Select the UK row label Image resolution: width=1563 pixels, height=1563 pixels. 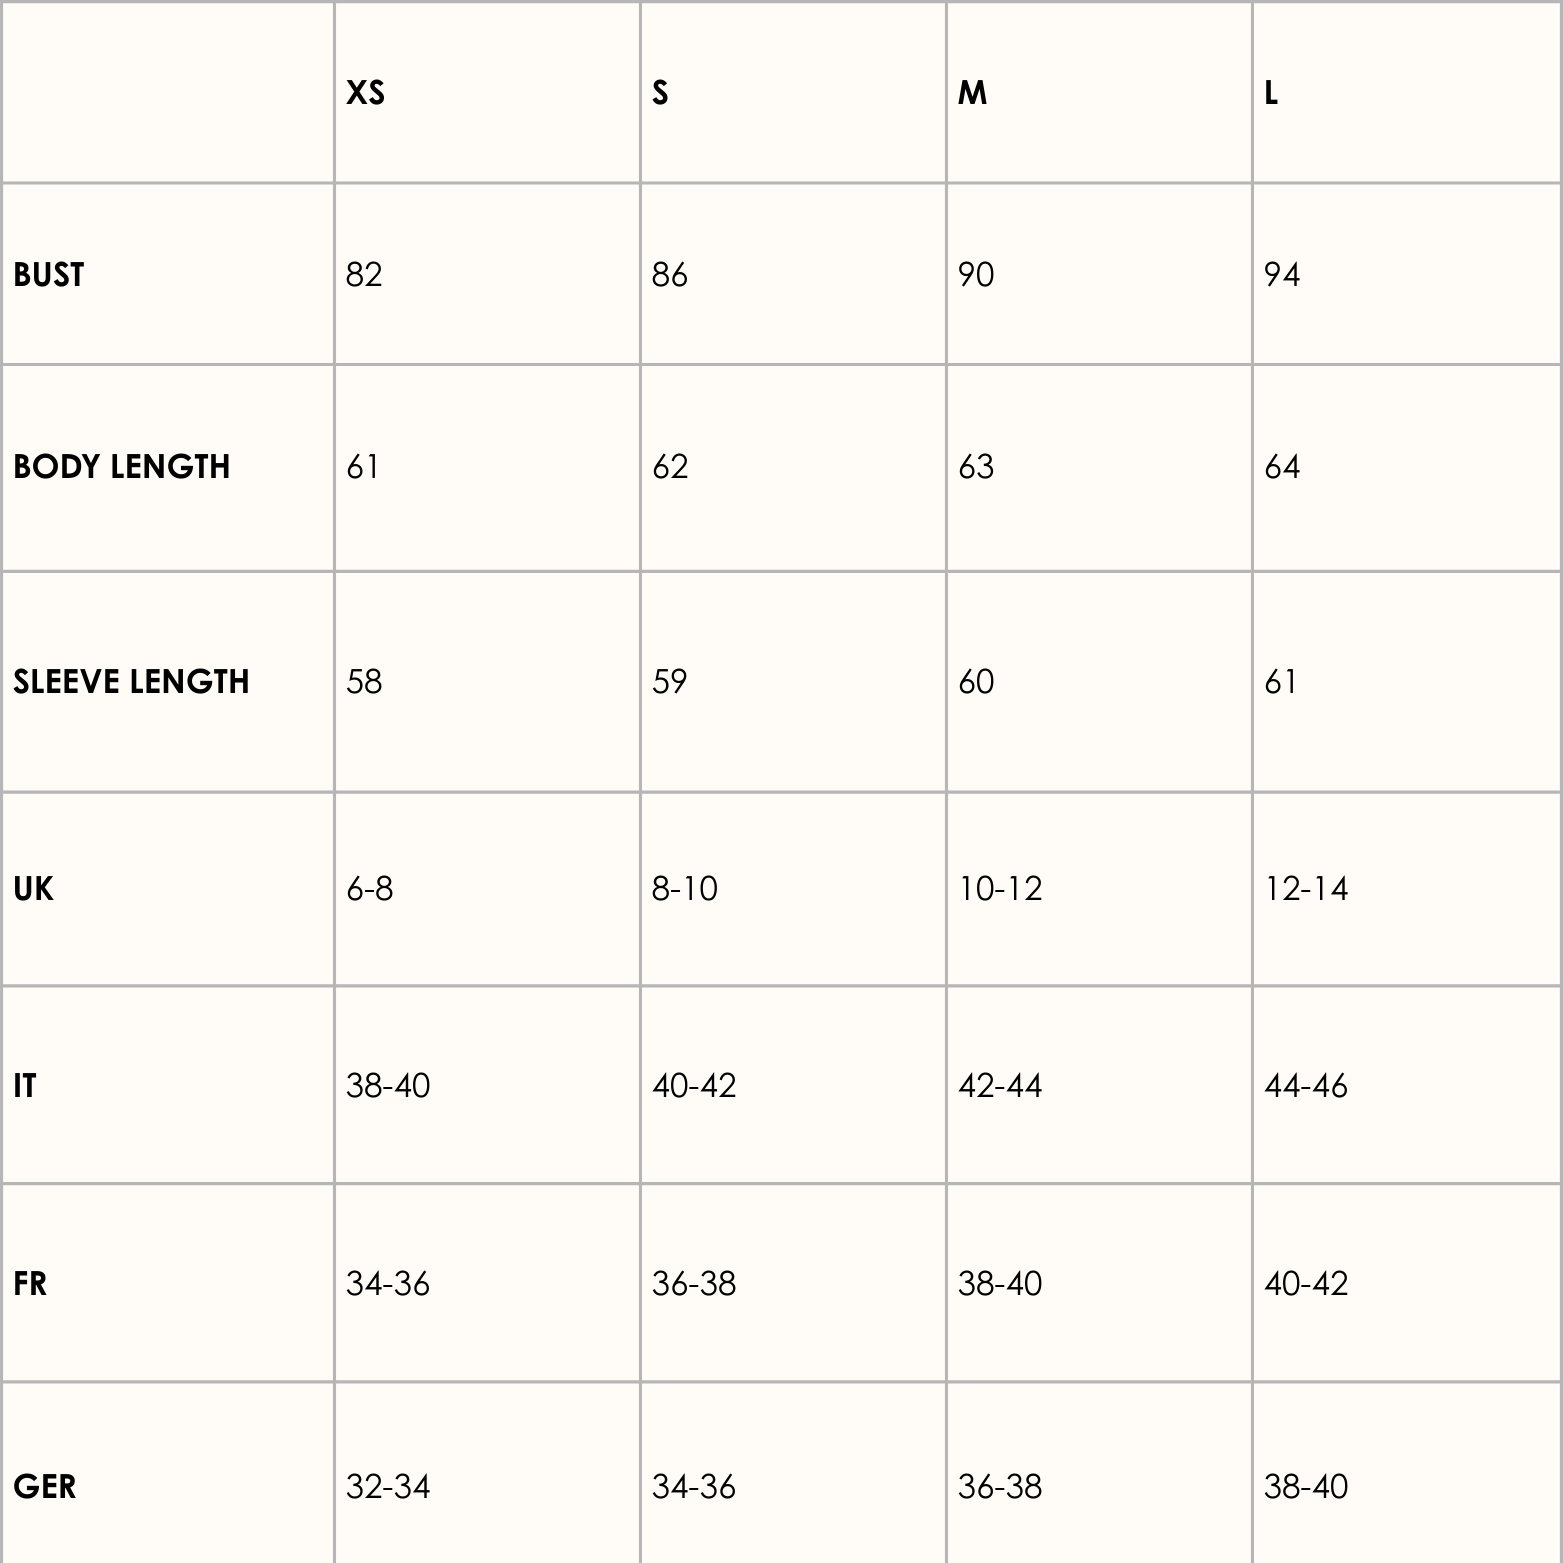point(33,889)
